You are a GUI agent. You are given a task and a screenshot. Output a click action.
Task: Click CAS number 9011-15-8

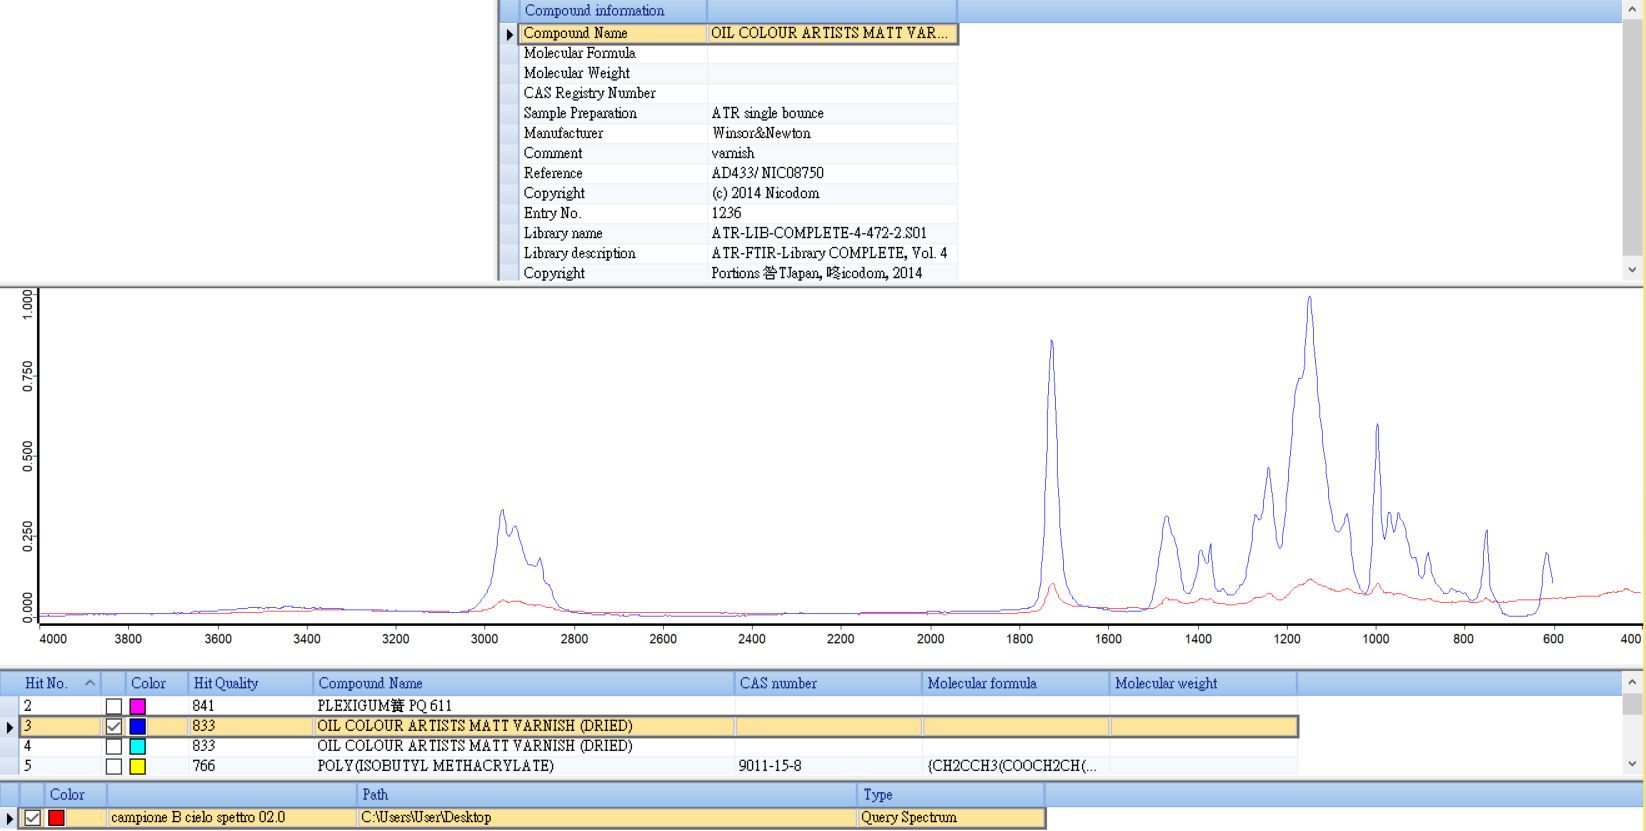coord(769,766)
